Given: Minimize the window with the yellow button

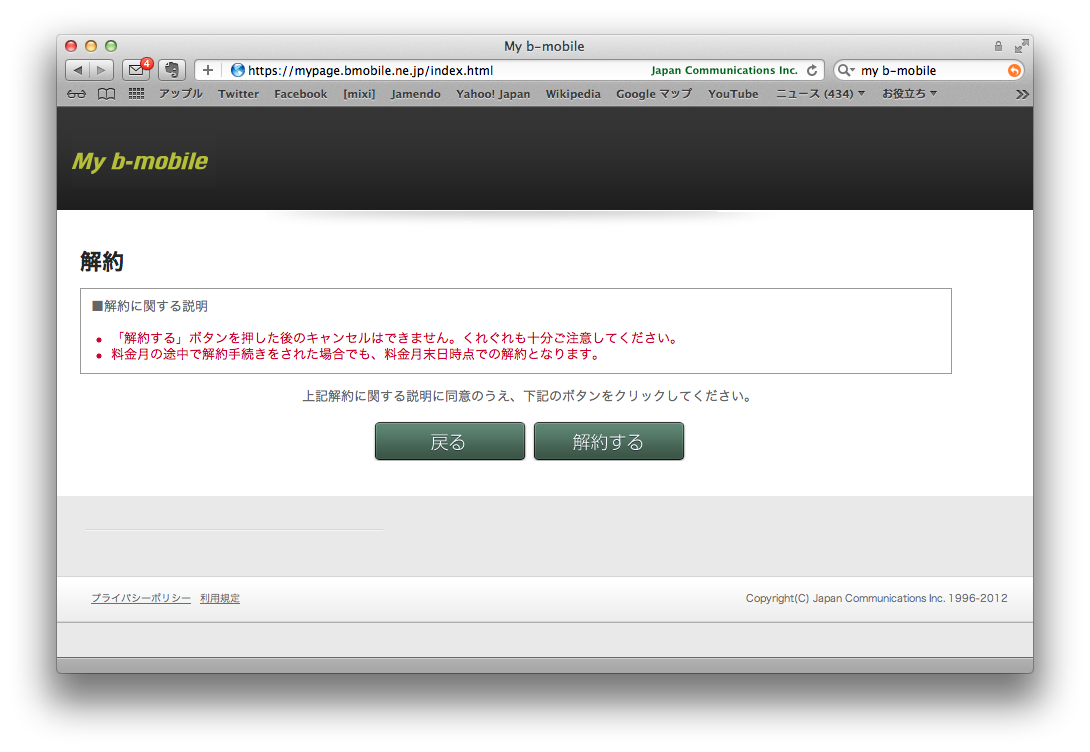Looking at the screenshot, I should pyautogui.click(x=90, y=46).
